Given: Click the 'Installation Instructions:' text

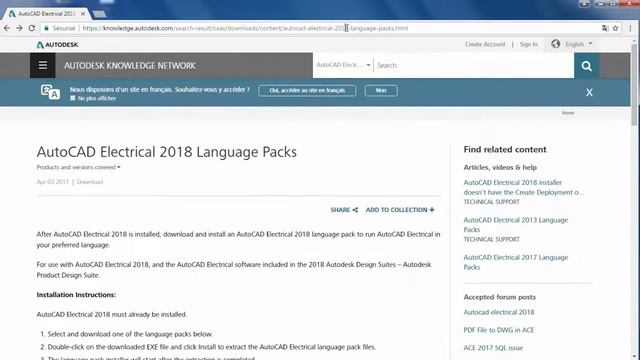Looking at the screenshot, I should coord(76,295).
